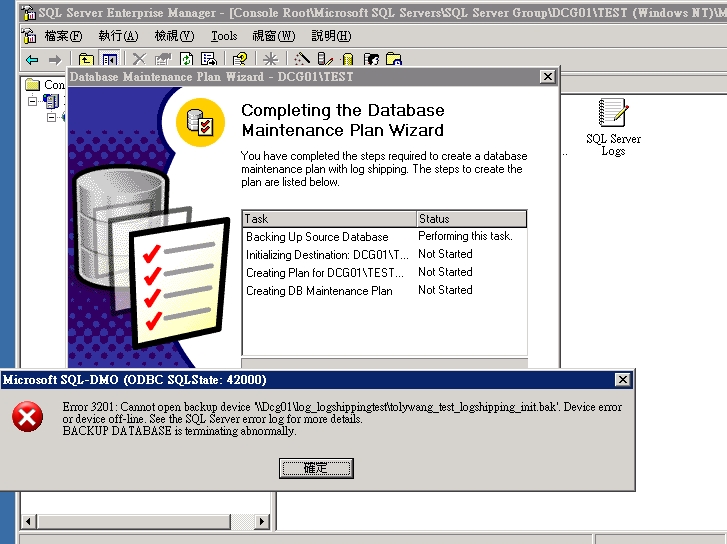Click the Export List toolbar icon
The image size is (727, 544).
coord(209,59)
